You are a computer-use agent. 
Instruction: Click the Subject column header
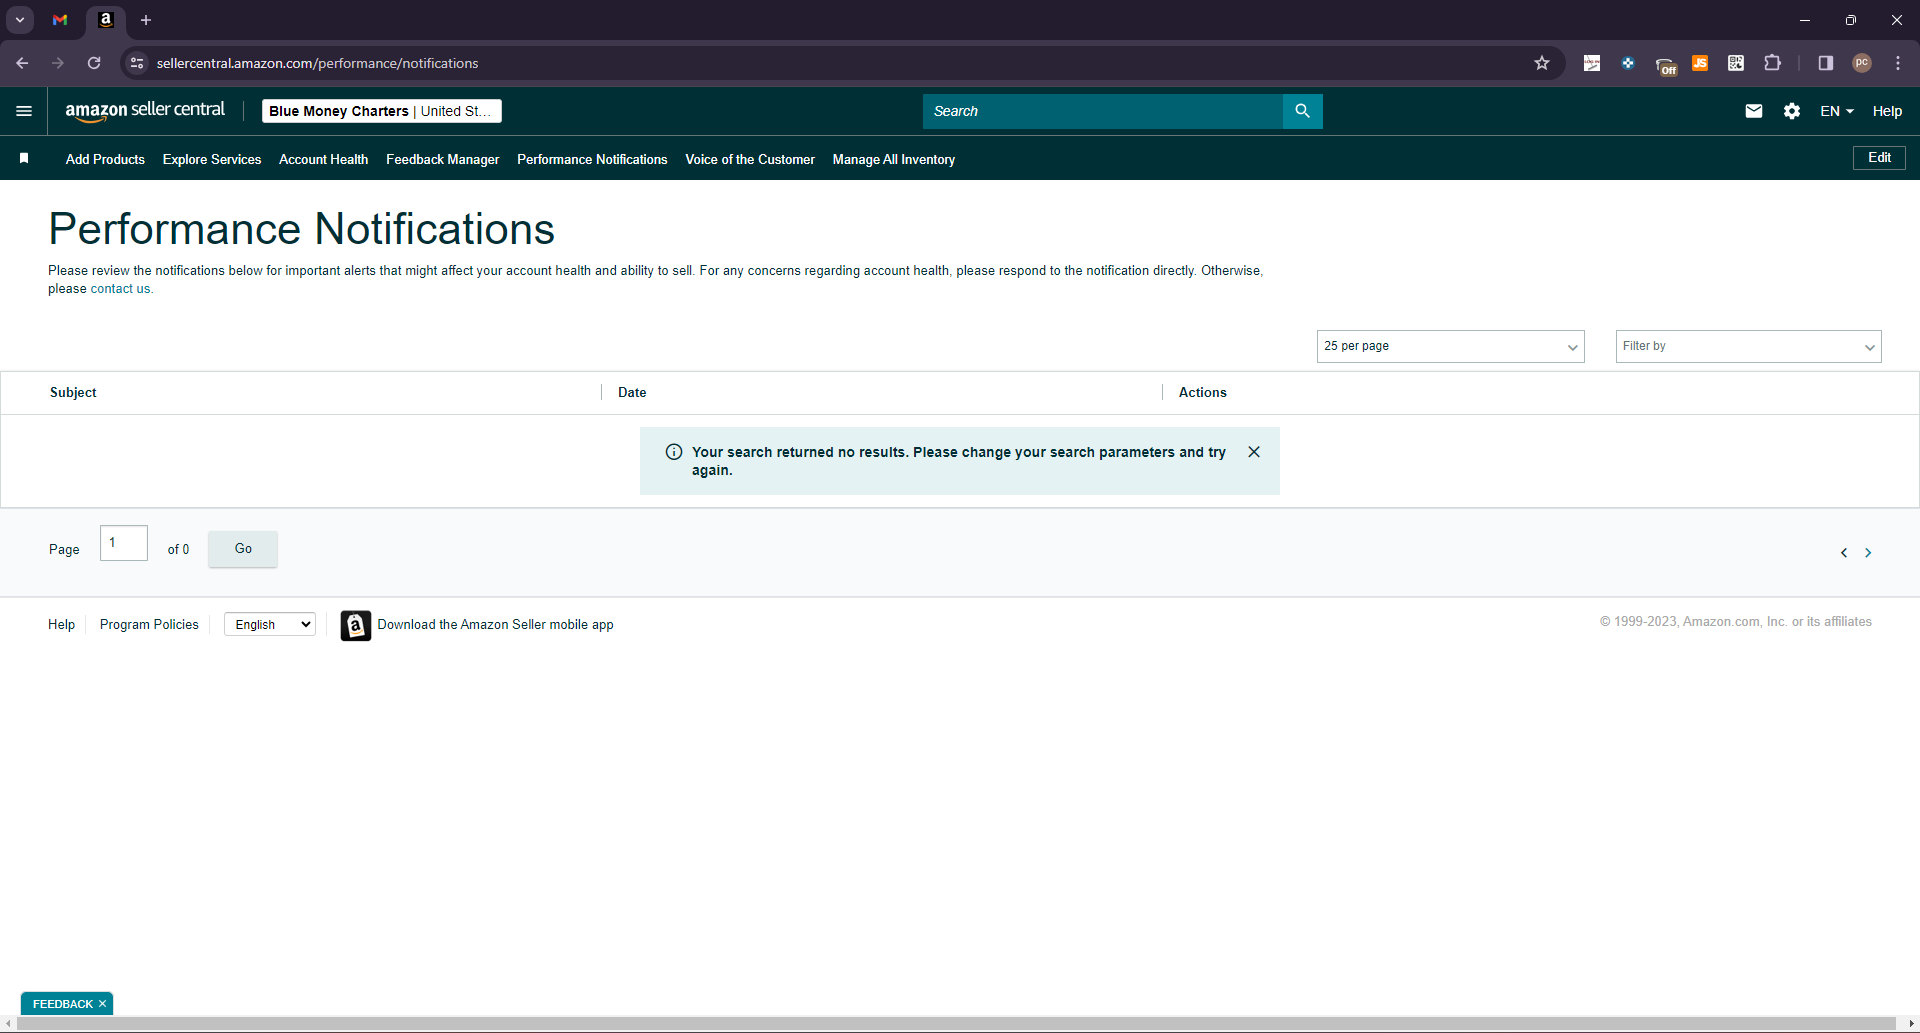point(73,392)
